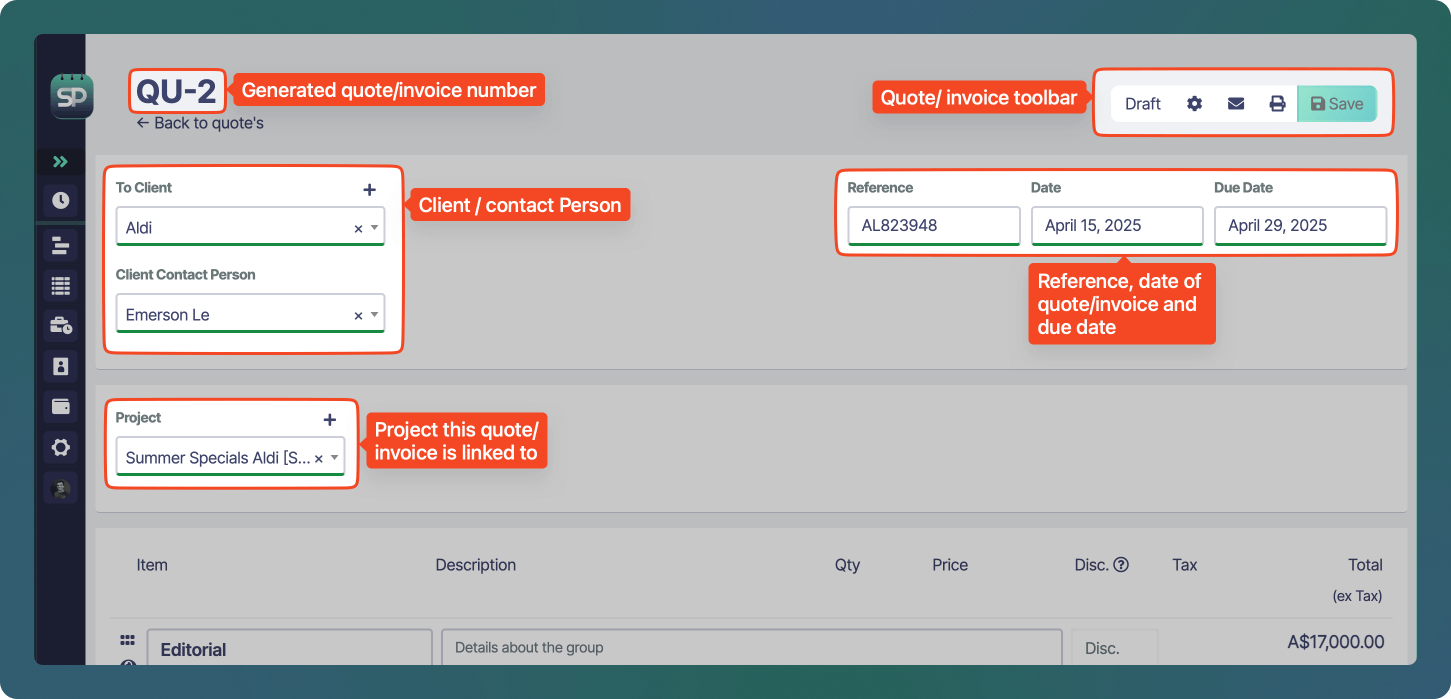Open the Project dropdown arrow

point(335,458)
